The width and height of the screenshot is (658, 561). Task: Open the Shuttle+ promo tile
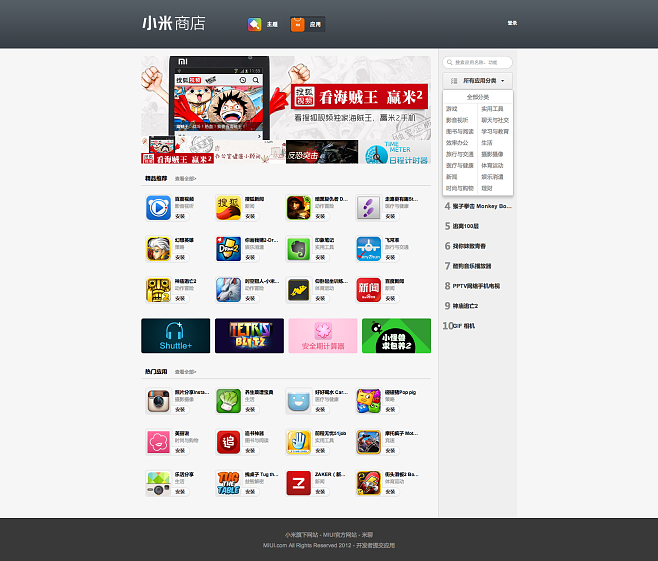tap(175, 336)
